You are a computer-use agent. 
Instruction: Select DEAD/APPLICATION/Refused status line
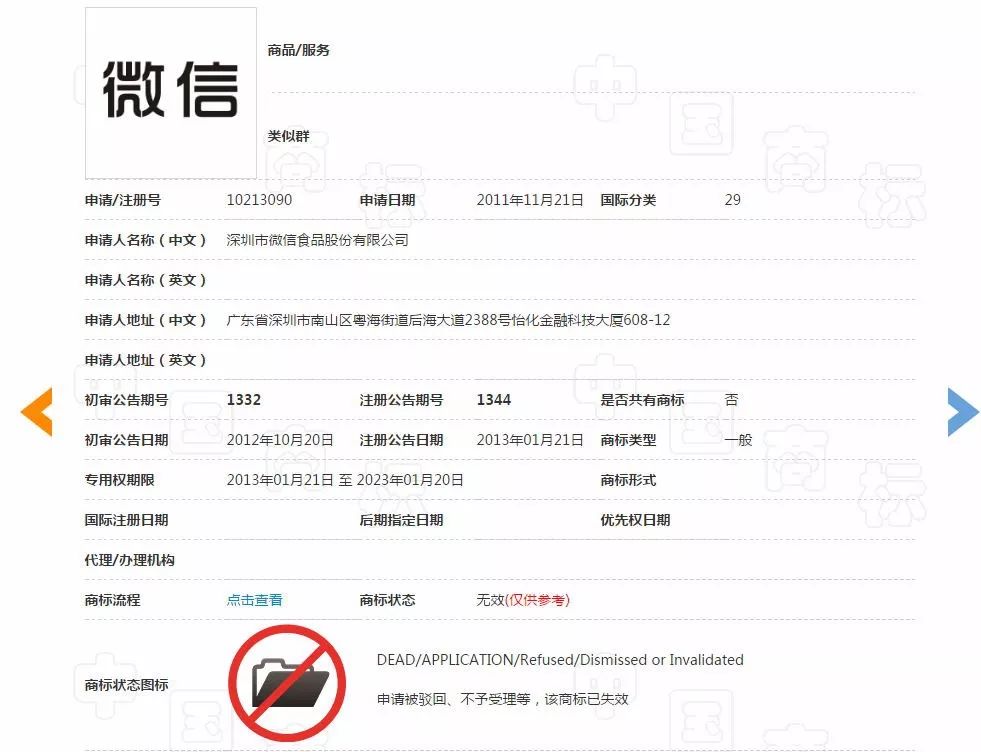pyautogui.click(x=560, y=659)
